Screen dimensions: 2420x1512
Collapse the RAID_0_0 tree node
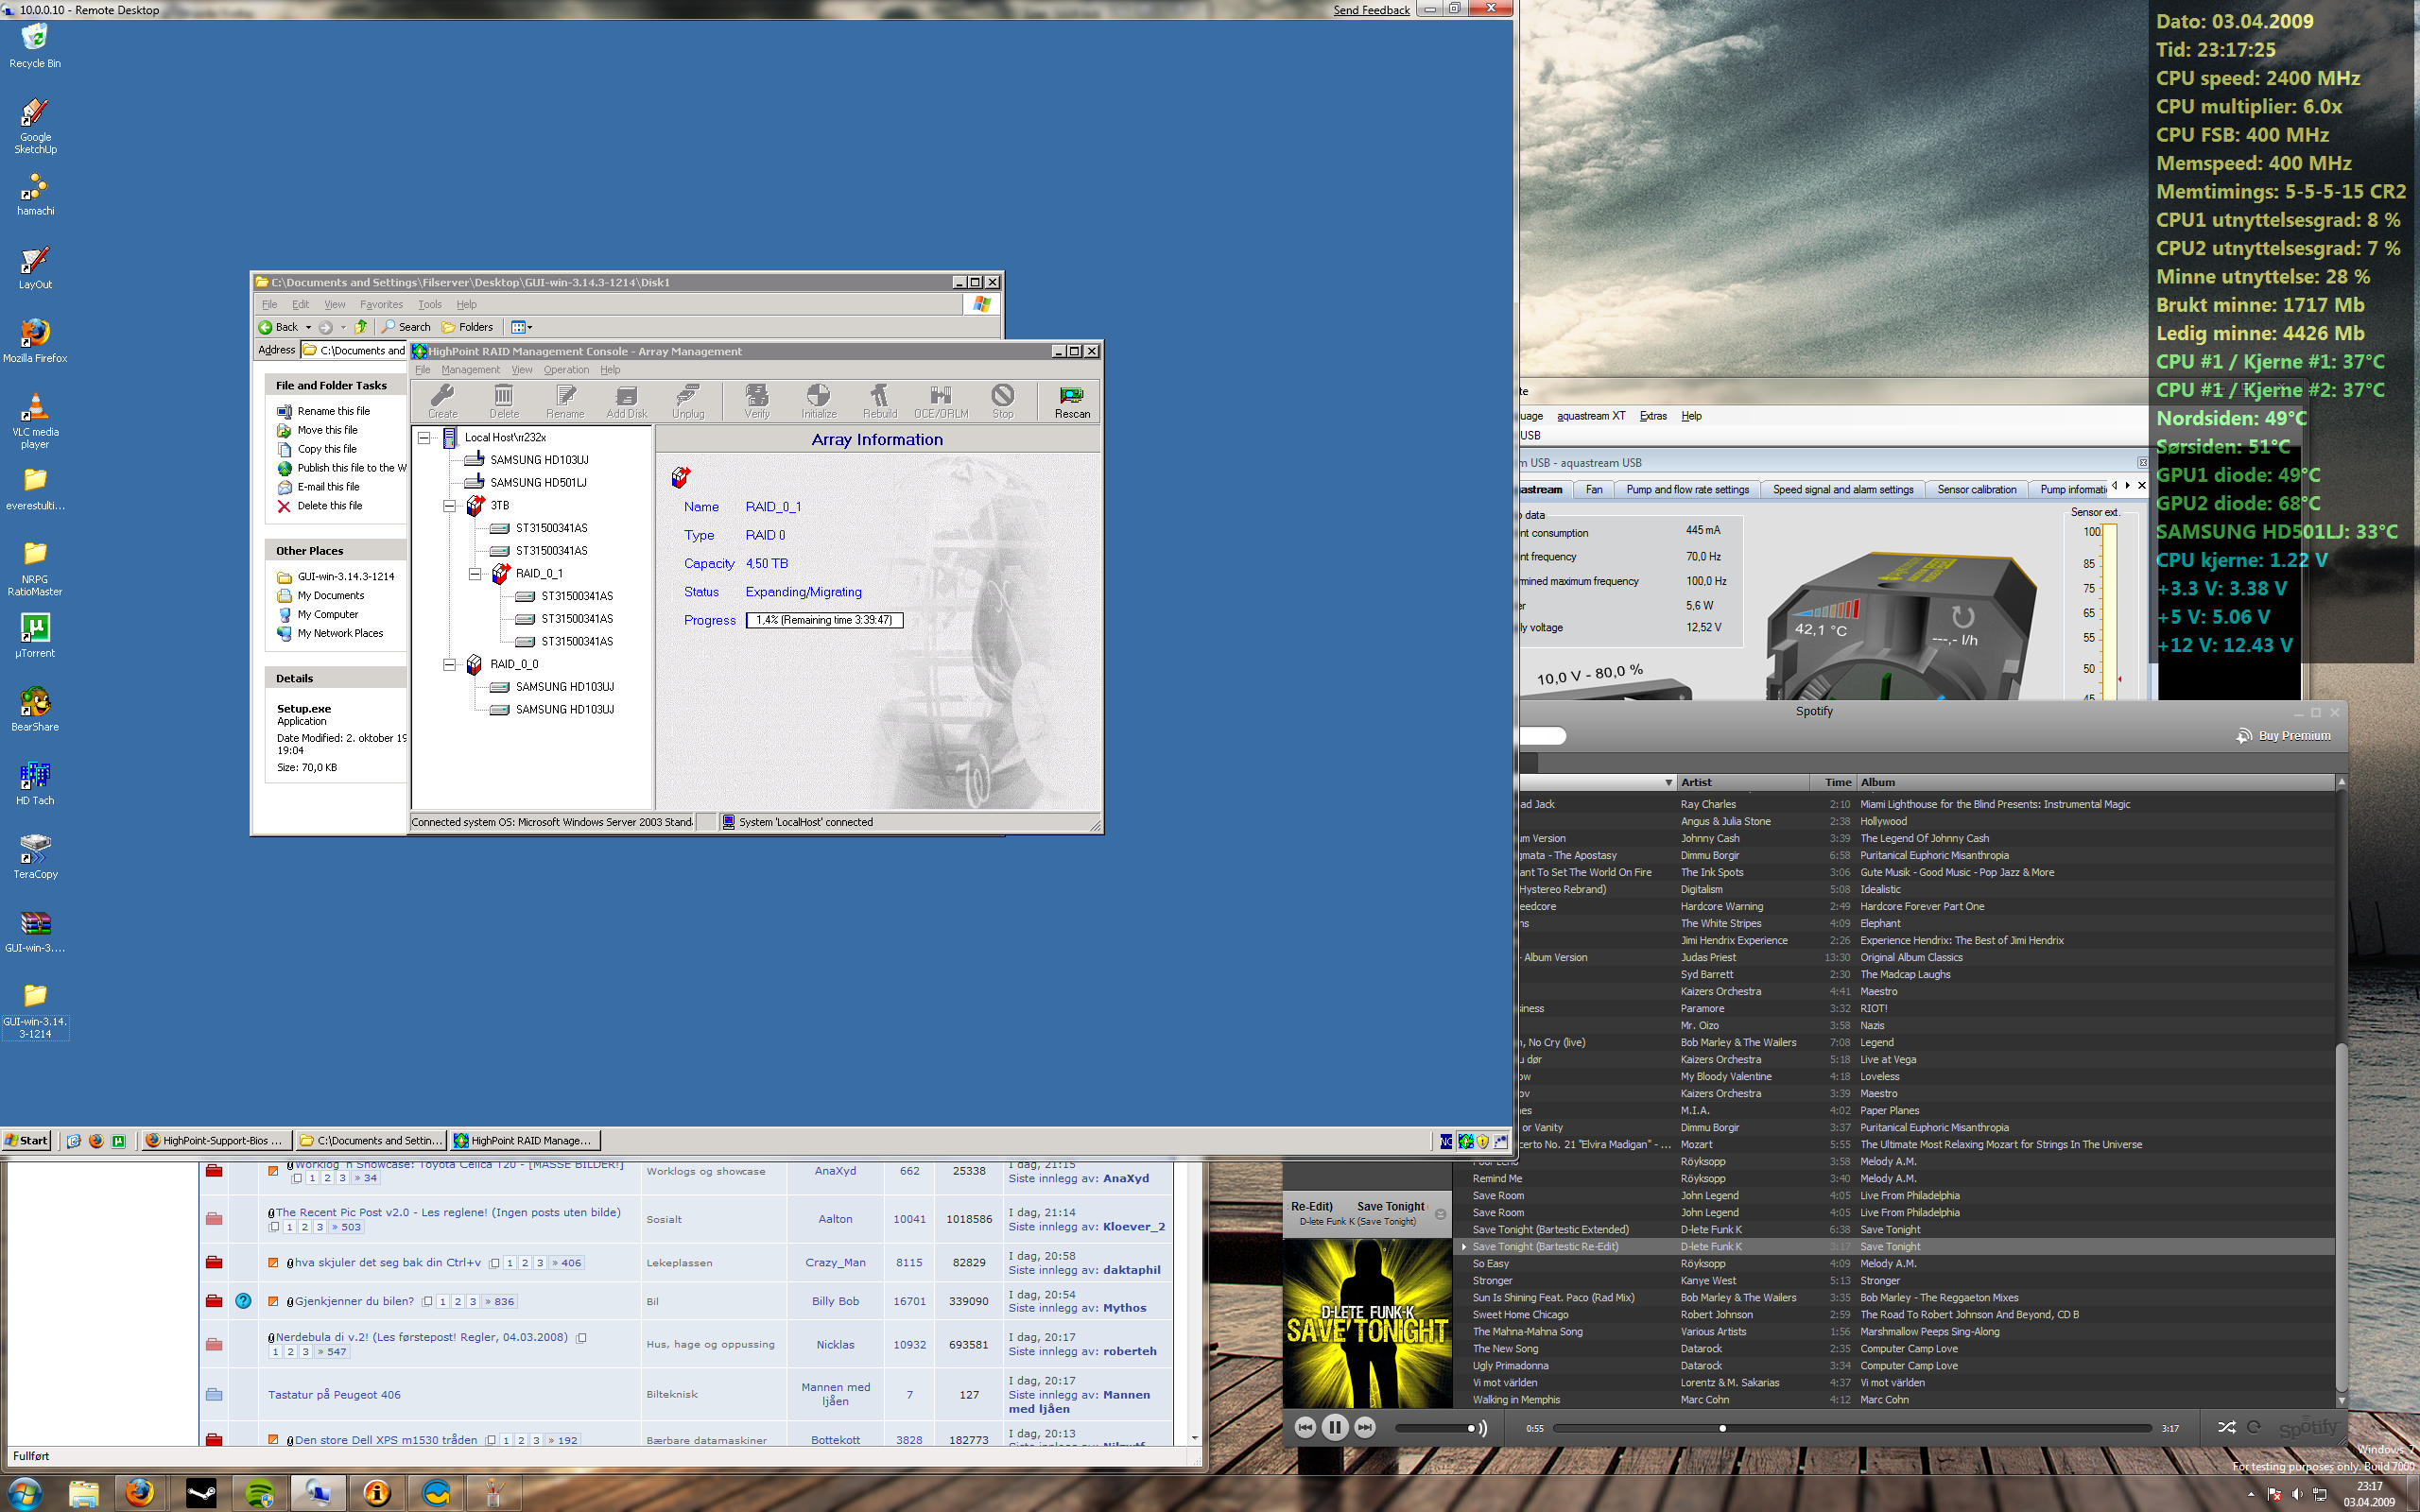449,664
